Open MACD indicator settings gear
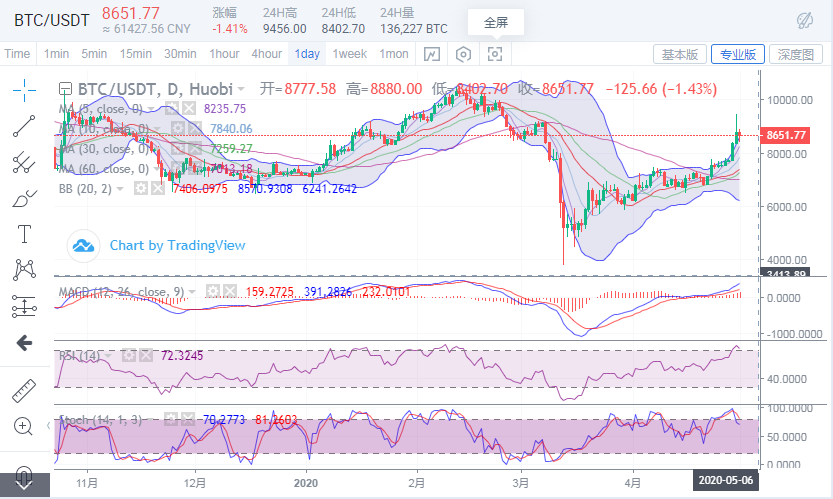Screen dimensions: 833x499 (x=212, y=291)
